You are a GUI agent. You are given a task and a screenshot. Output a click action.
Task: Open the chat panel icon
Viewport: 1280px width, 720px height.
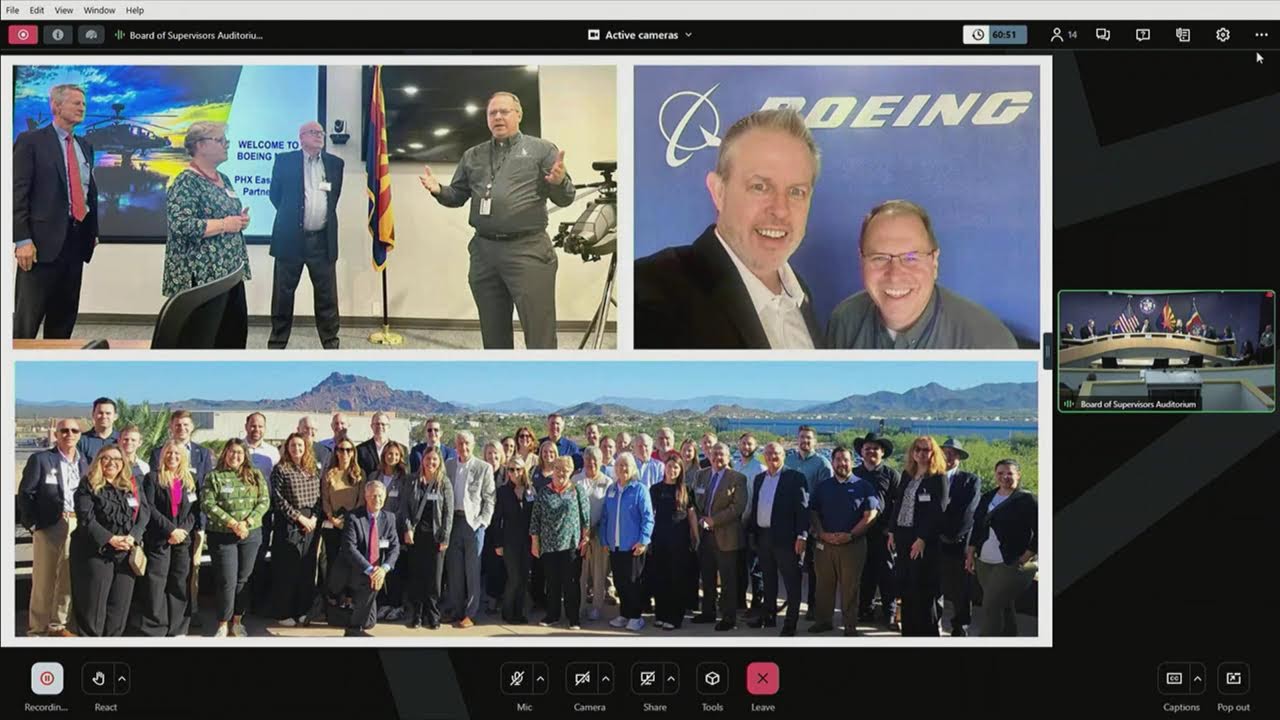click(1103, 35)
